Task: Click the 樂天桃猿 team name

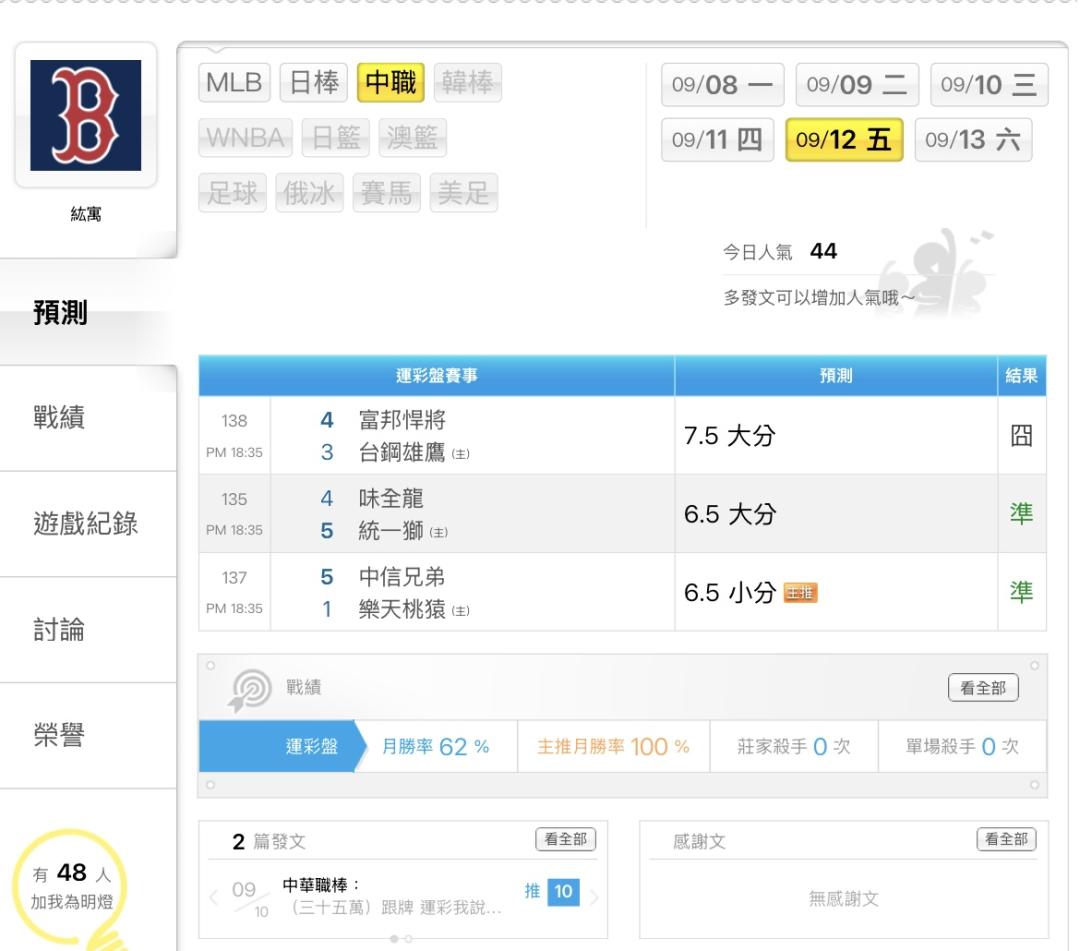Action: 402,609
